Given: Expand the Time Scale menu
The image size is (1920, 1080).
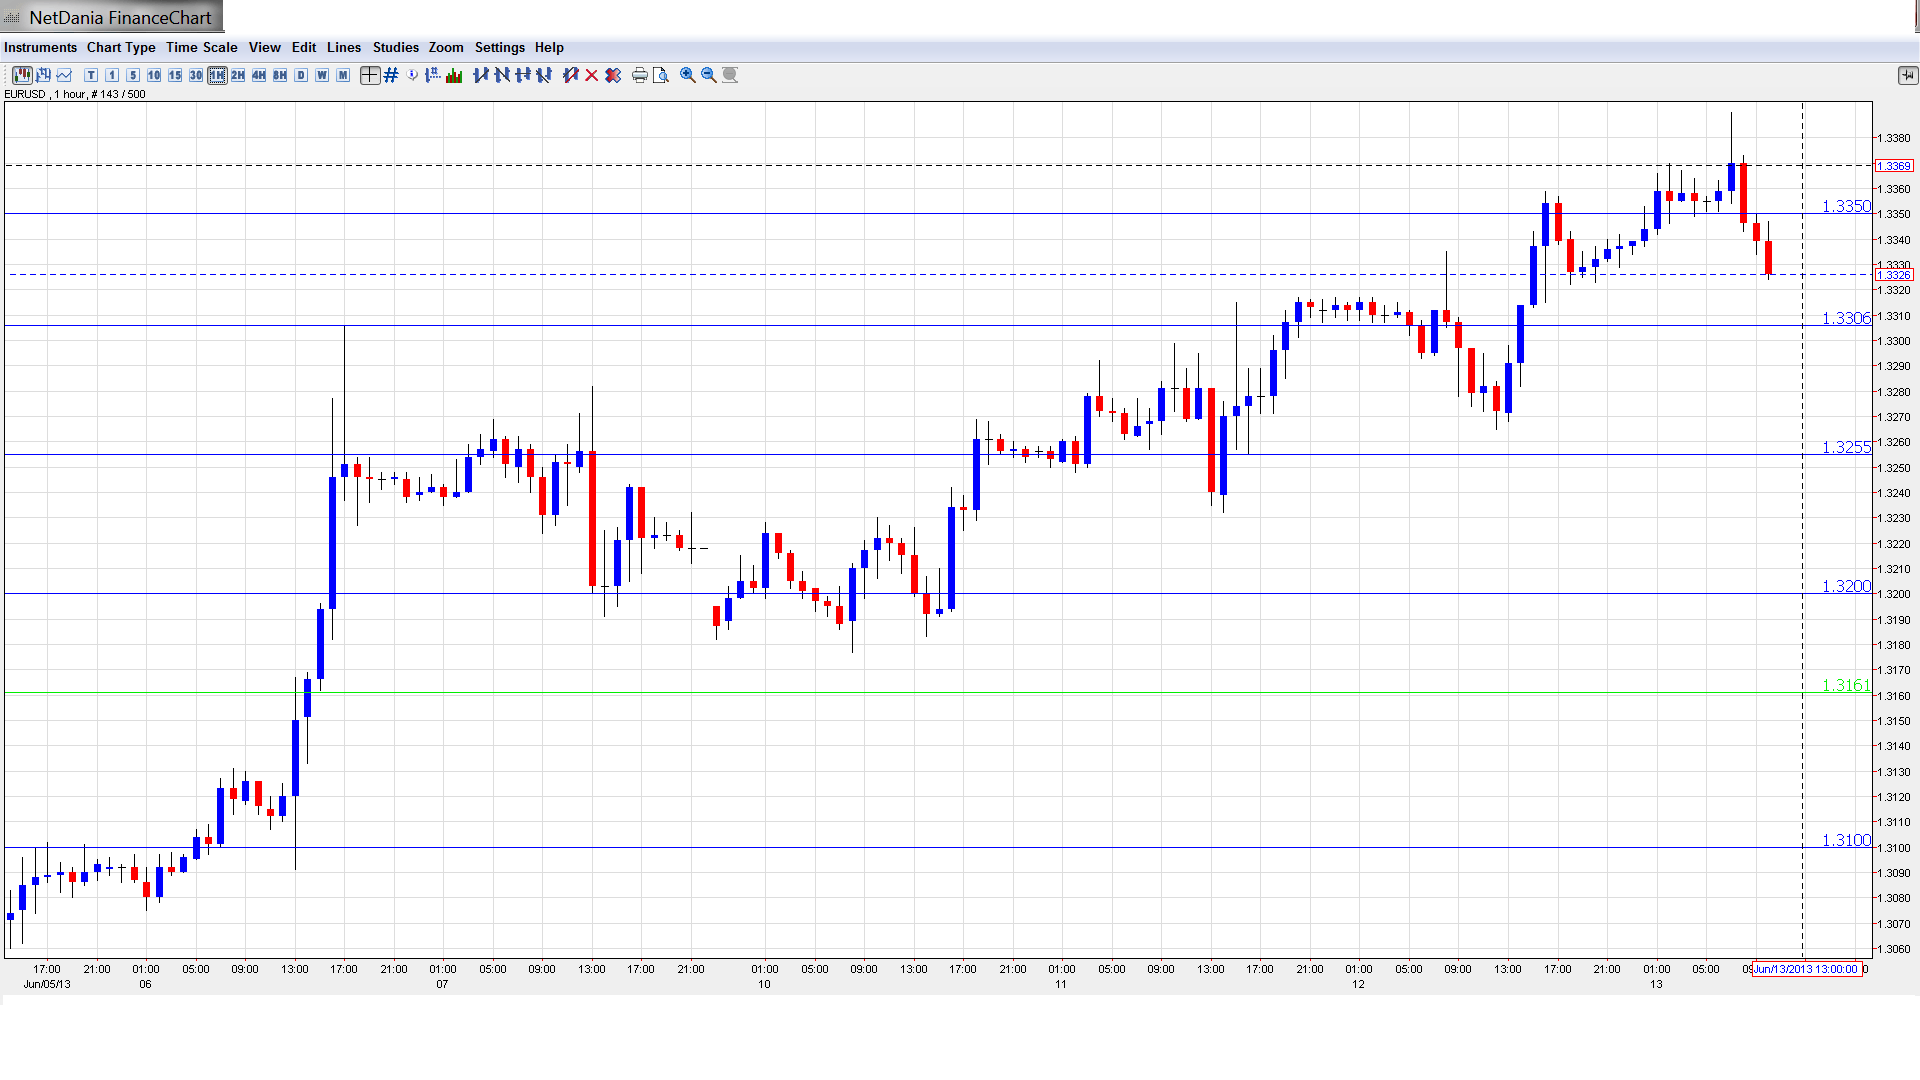Looking at the screenshot, I should 201,47.
